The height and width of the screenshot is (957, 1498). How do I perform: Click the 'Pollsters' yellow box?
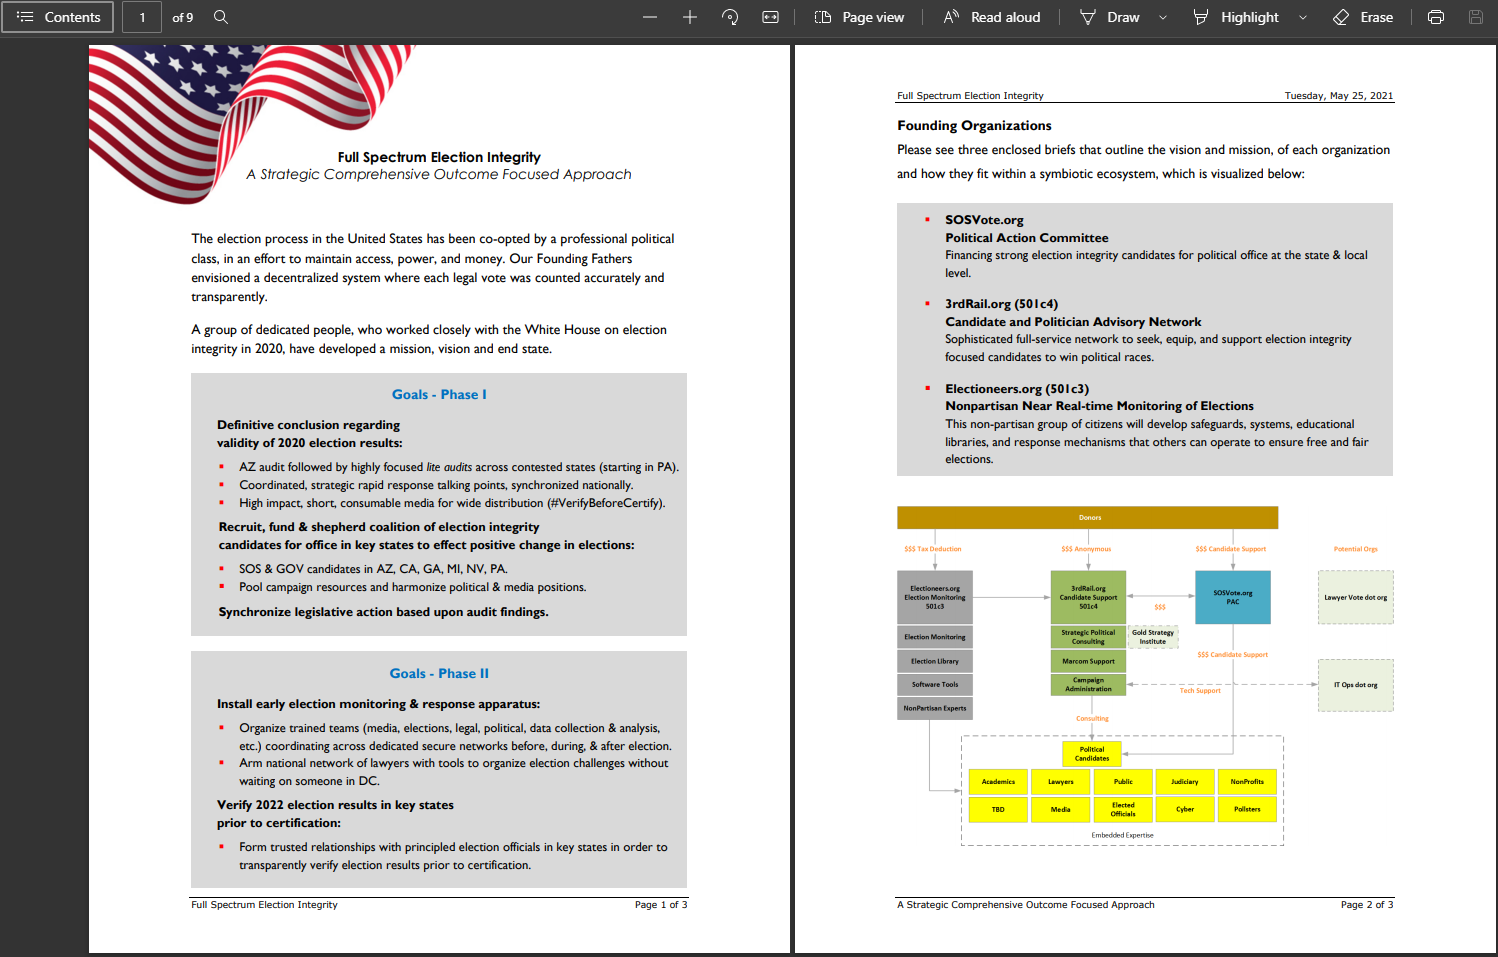coord(1247,809)
